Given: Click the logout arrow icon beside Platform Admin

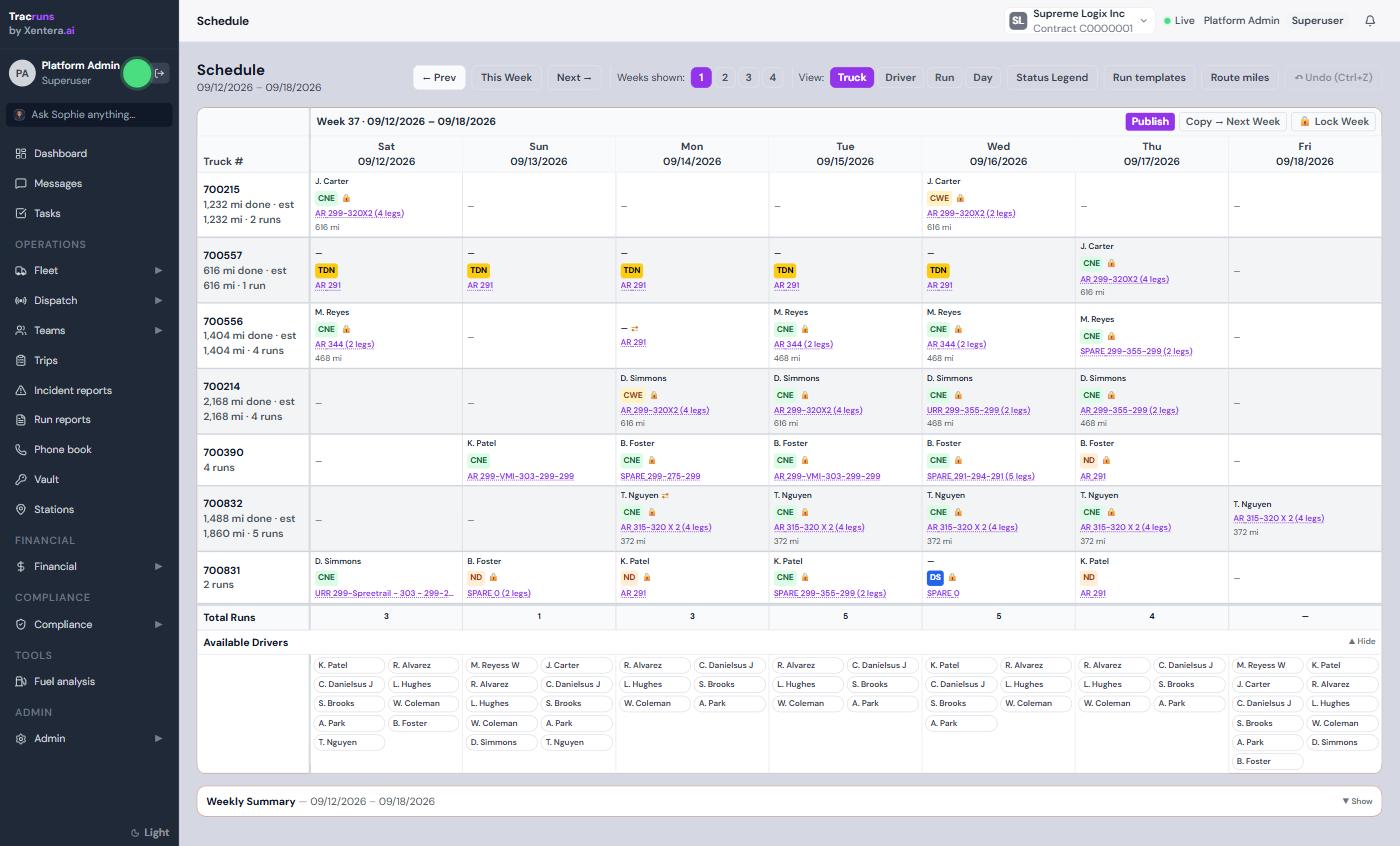Looking at the screenshot, I should (160, 73).
